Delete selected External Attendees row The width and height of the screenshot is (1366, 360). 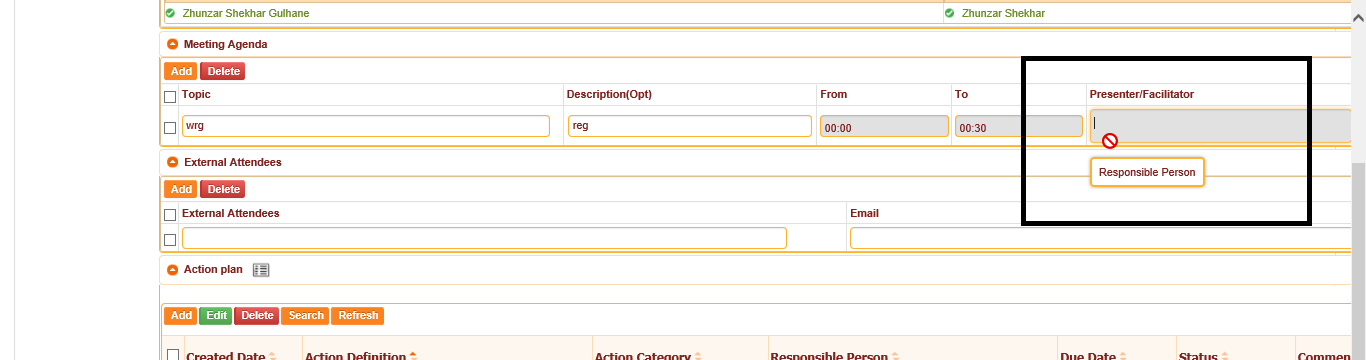click(x=223, y=189)
